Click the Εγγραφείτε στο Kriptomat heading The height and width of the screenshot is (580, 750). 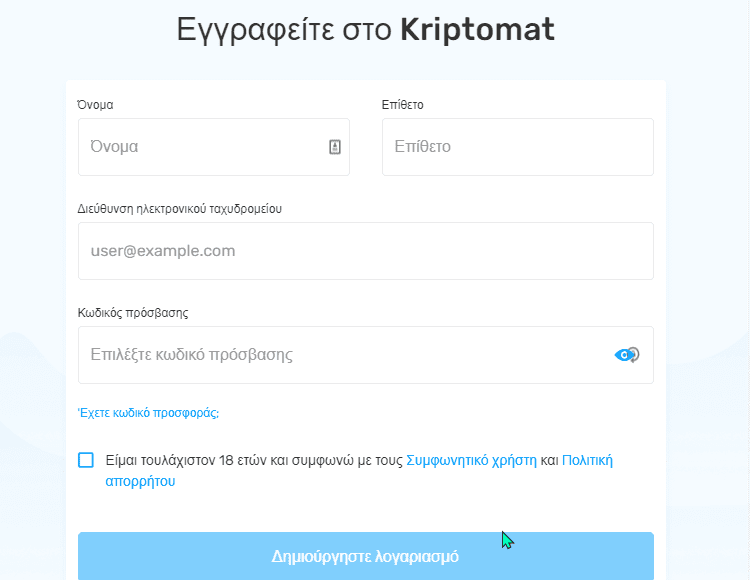coord(366,30)
